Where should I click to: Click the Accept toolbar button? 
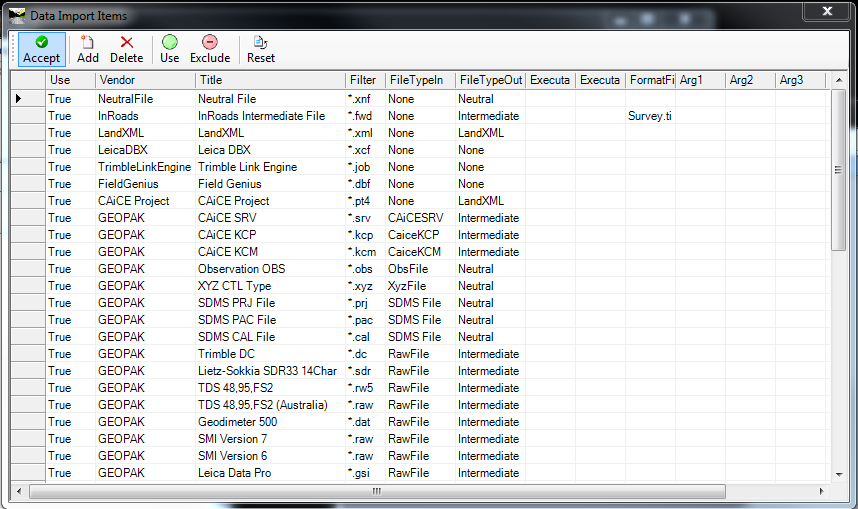coord(42,49)
